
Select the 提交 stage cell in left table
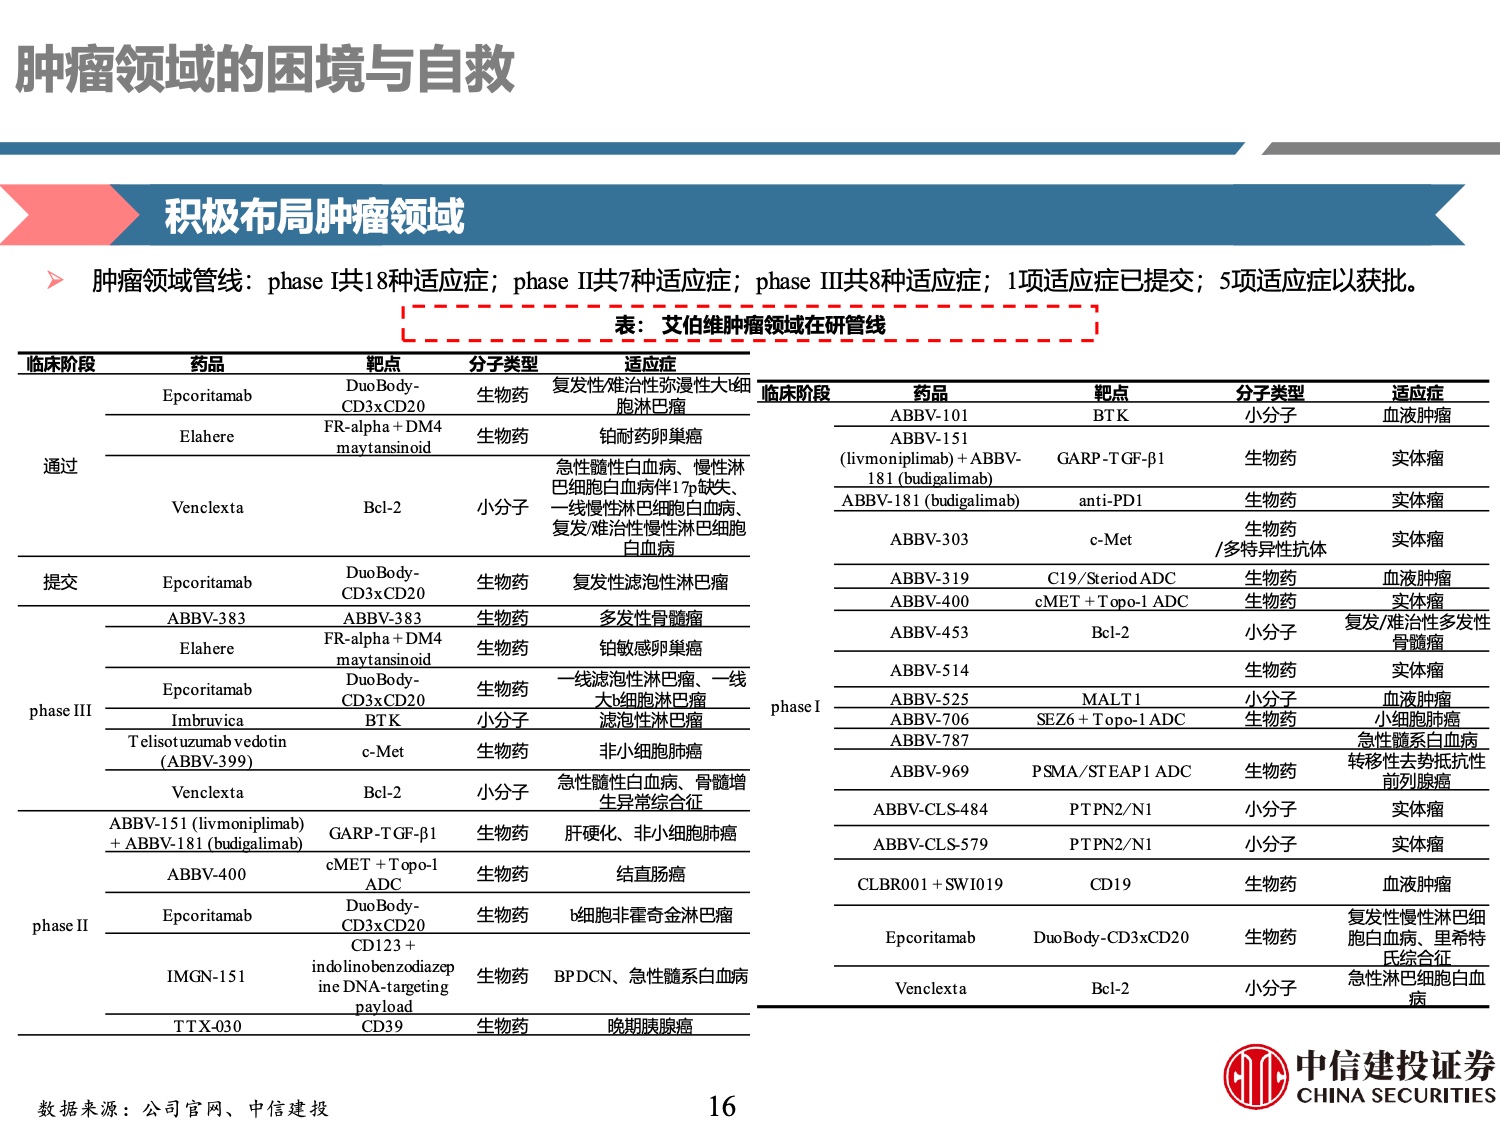(x=60, y=582)
